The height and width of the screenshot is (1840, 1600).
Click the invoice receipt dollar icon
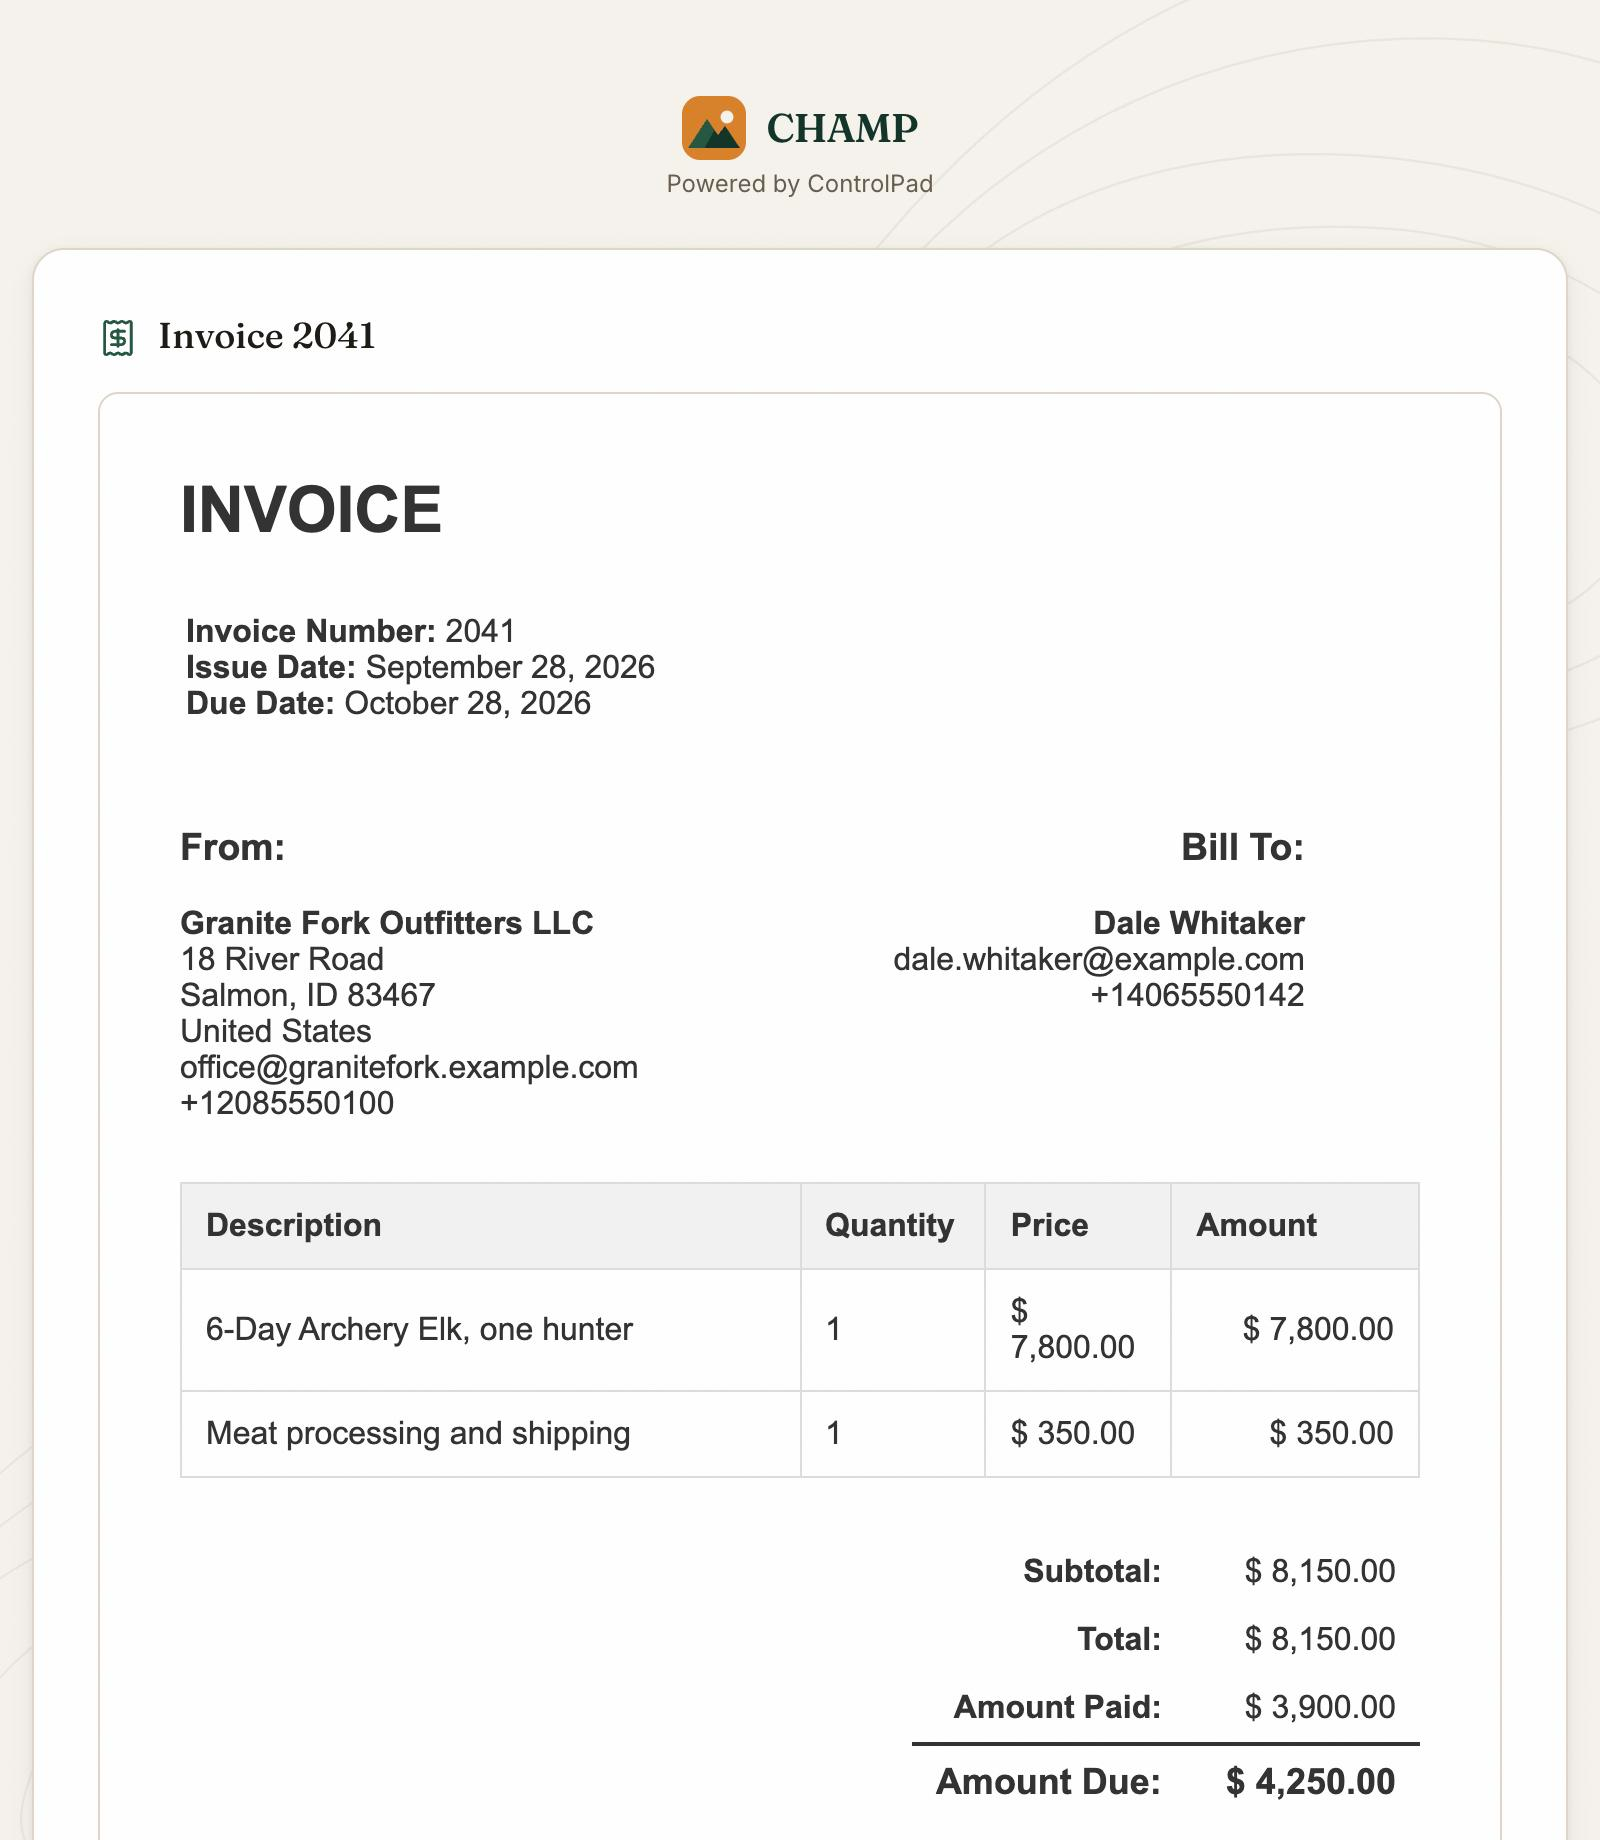118,338
